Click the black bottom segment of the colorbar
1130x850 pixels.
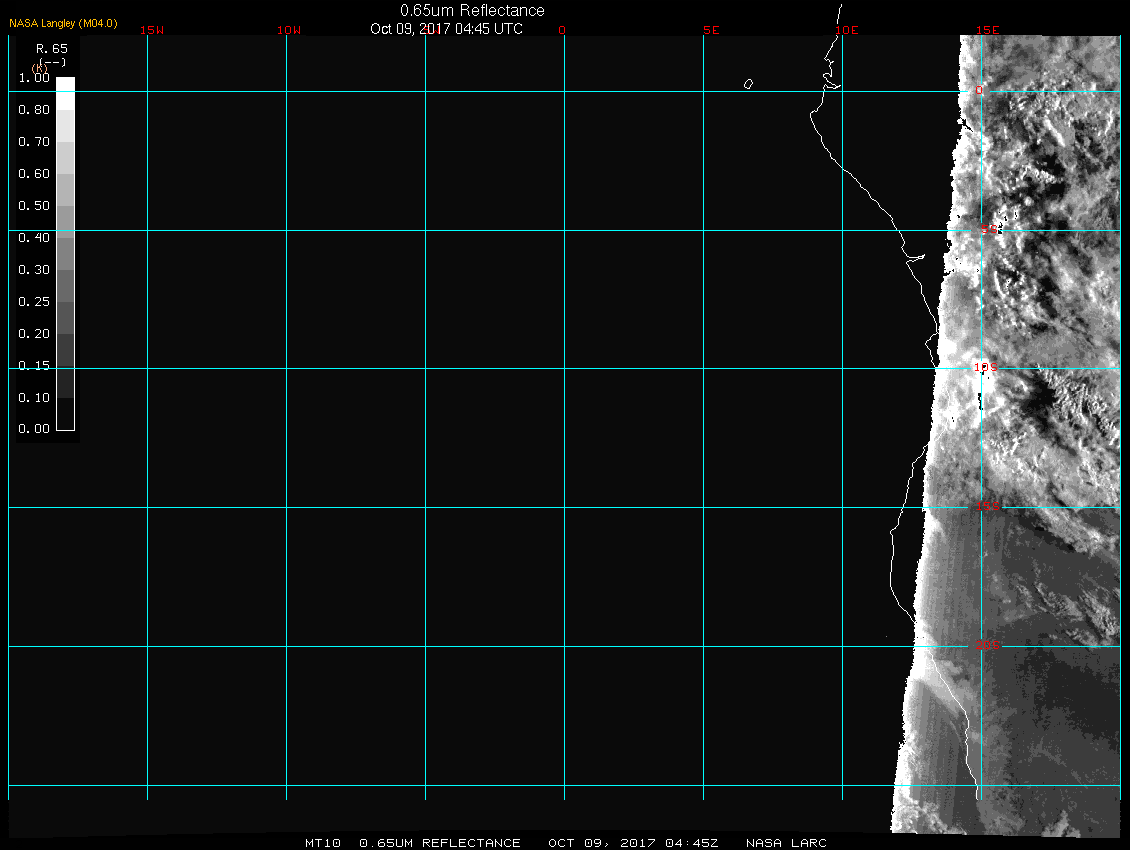click(65, 413)
